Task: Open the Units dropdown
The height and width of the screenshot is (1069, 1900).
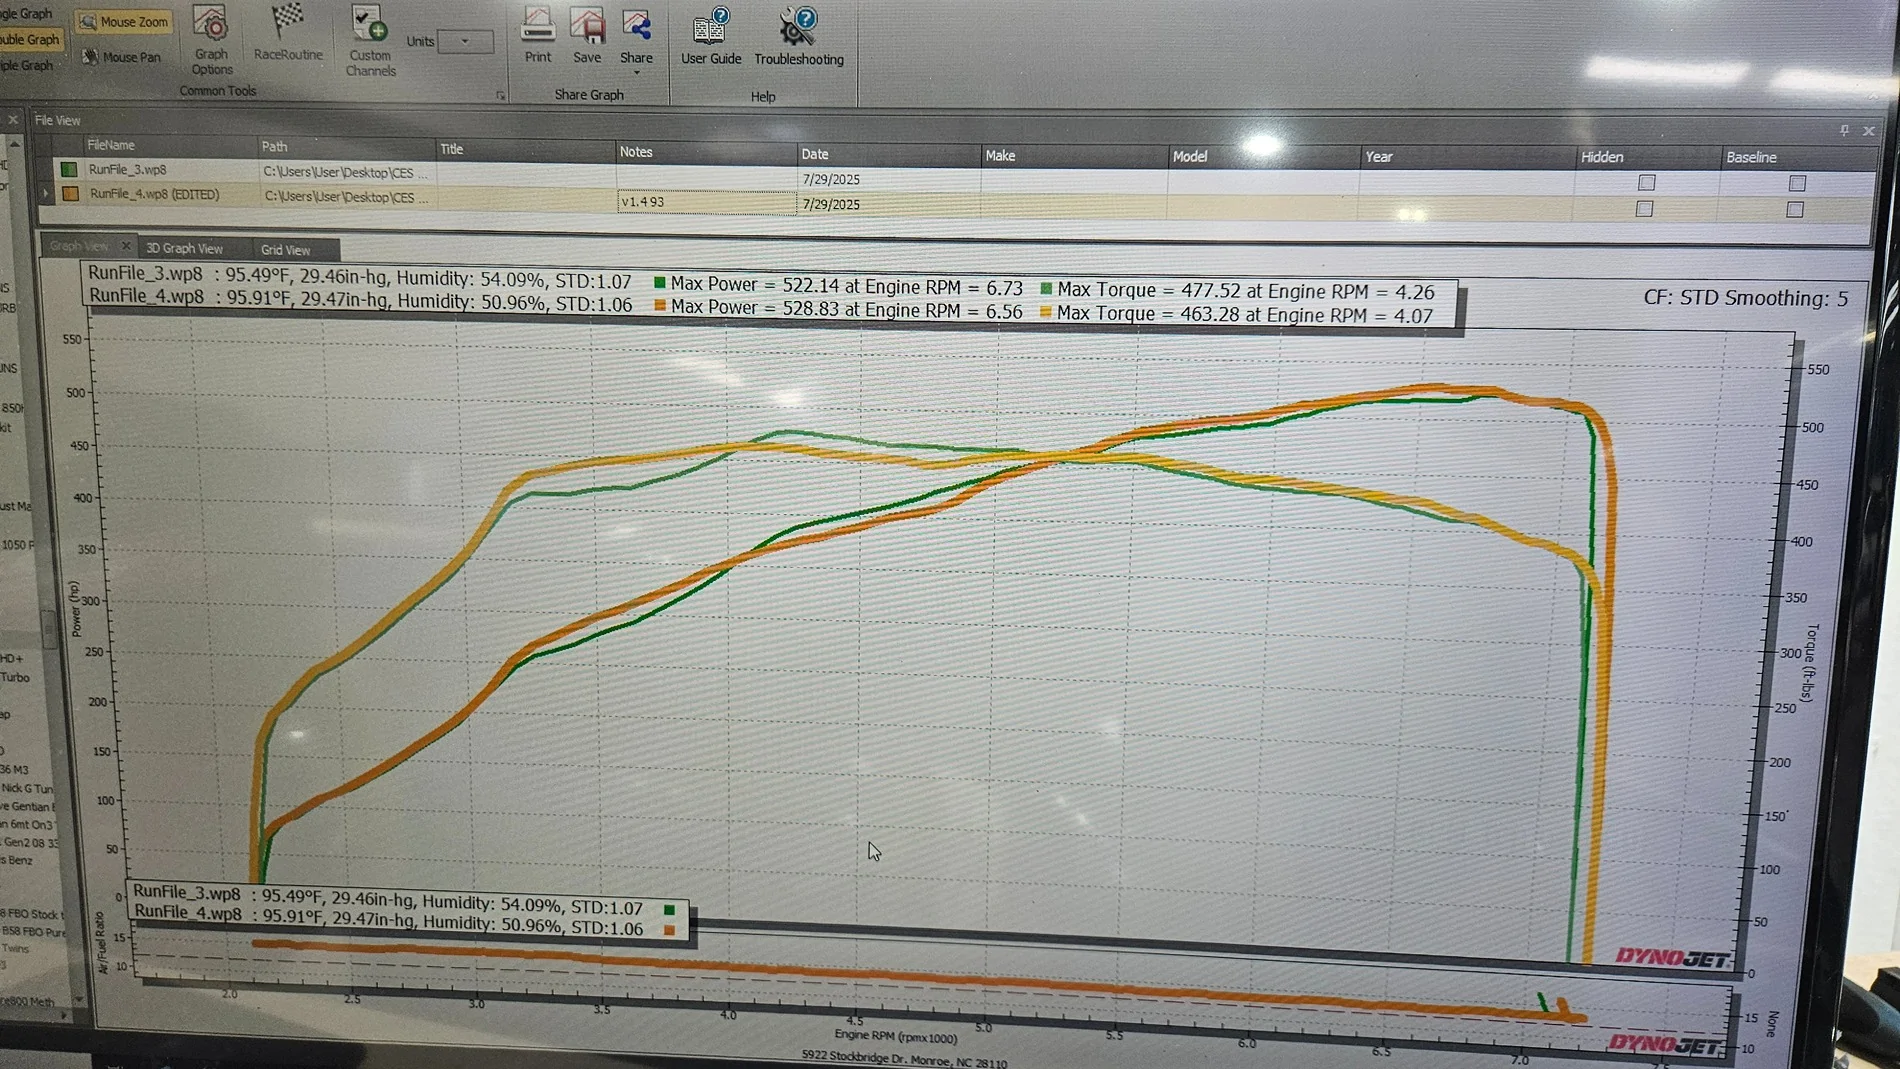Action: tap(465, 42)
